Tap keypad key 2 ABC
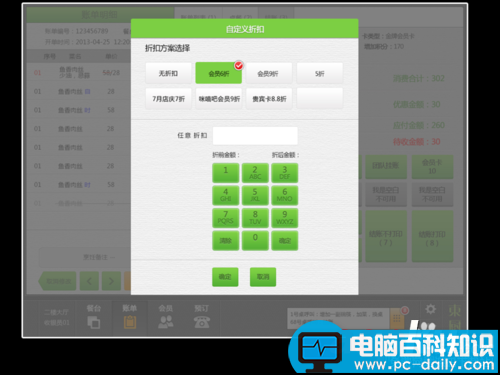The width and height of the screenshot is (500, 375). click(x=255, y=173)
